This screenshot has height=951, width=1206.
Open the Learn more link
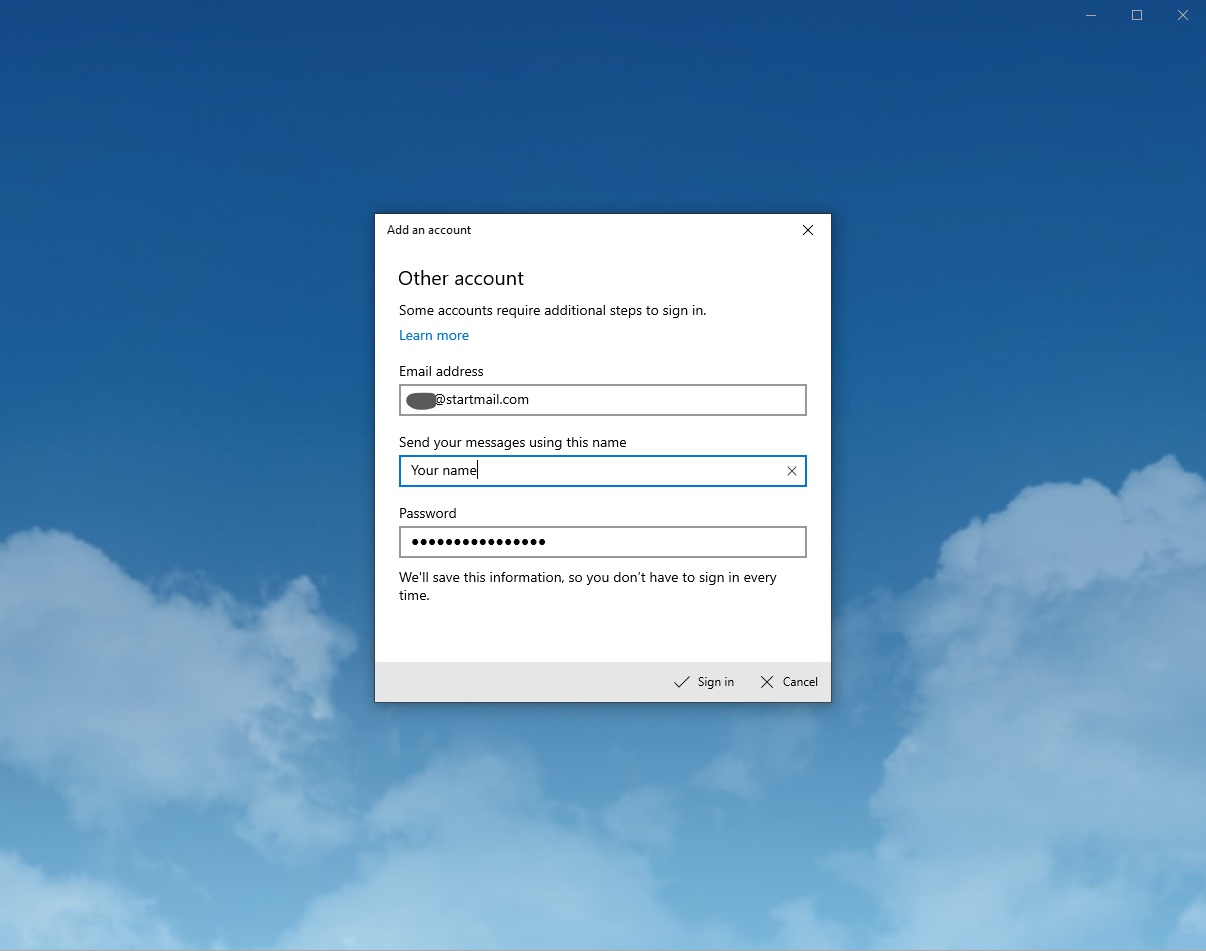[x=433, y=336]
